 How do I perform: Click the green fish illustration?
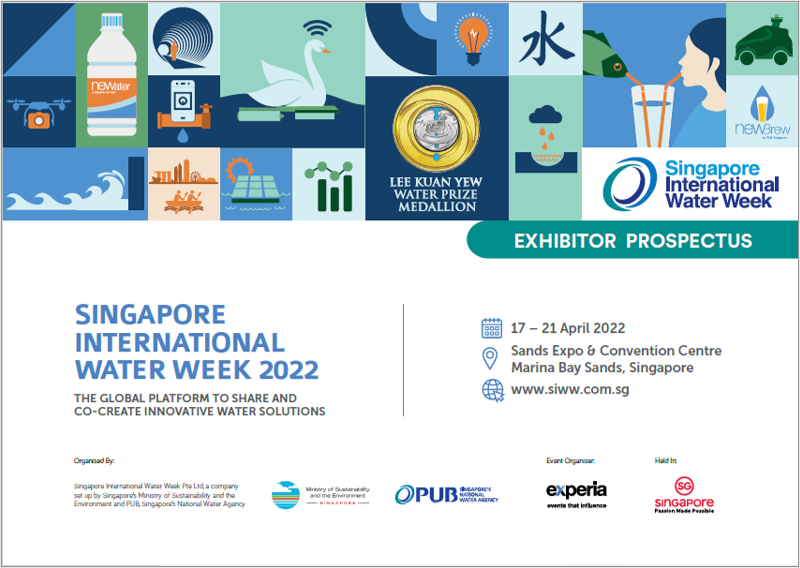tap(605, 54)
